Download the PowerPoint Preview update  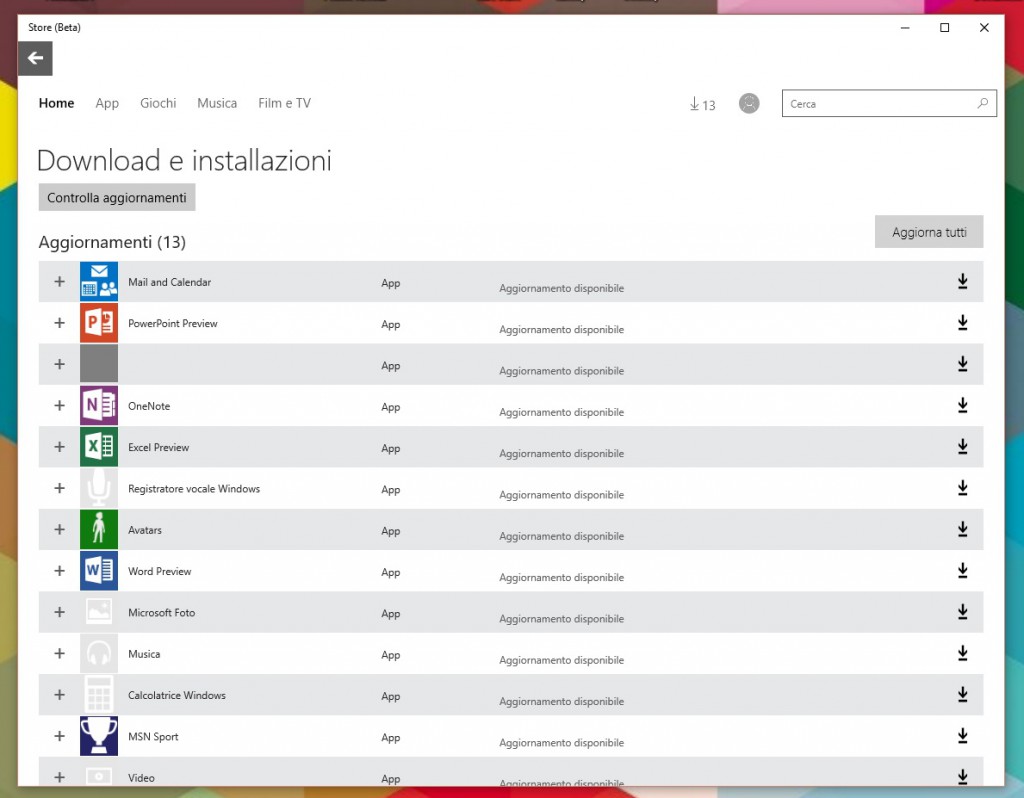click(x=963, y=323)
